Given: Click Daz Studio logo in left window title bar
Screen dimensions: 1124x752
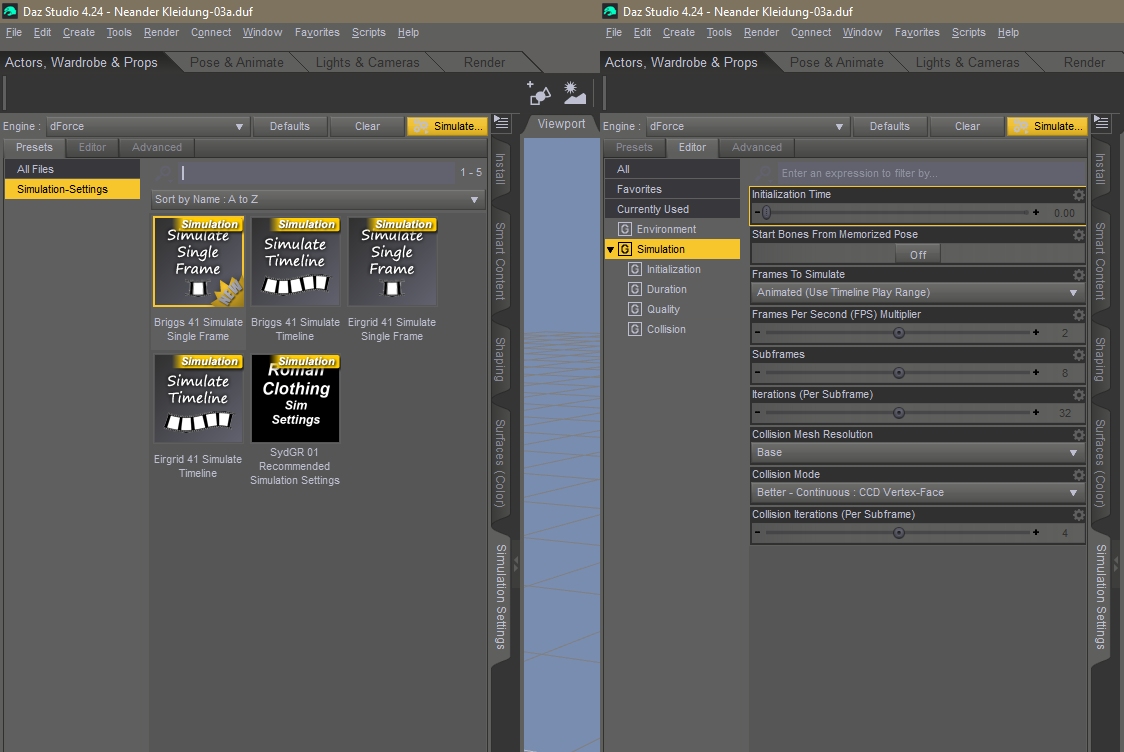Looking at the screenshot, I should [10, 11].
